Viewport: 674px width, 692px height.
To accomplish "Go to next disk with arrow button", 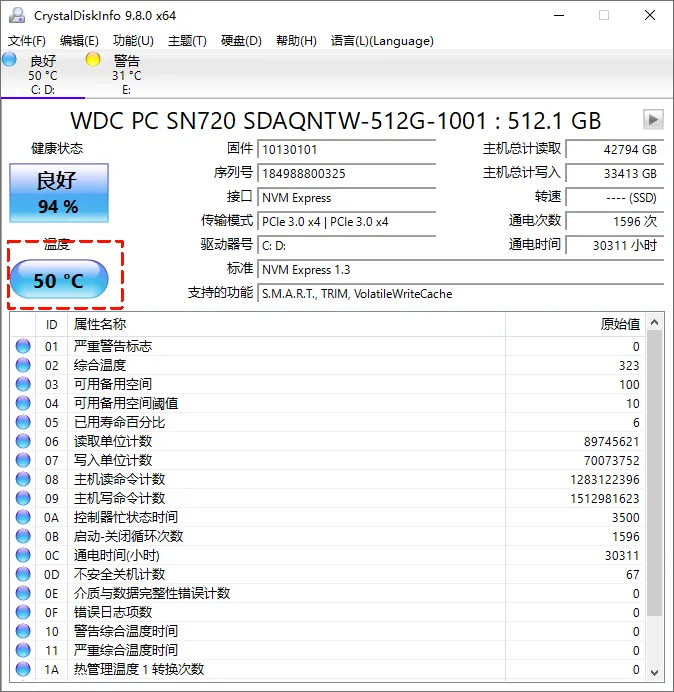I will point(653,119).
